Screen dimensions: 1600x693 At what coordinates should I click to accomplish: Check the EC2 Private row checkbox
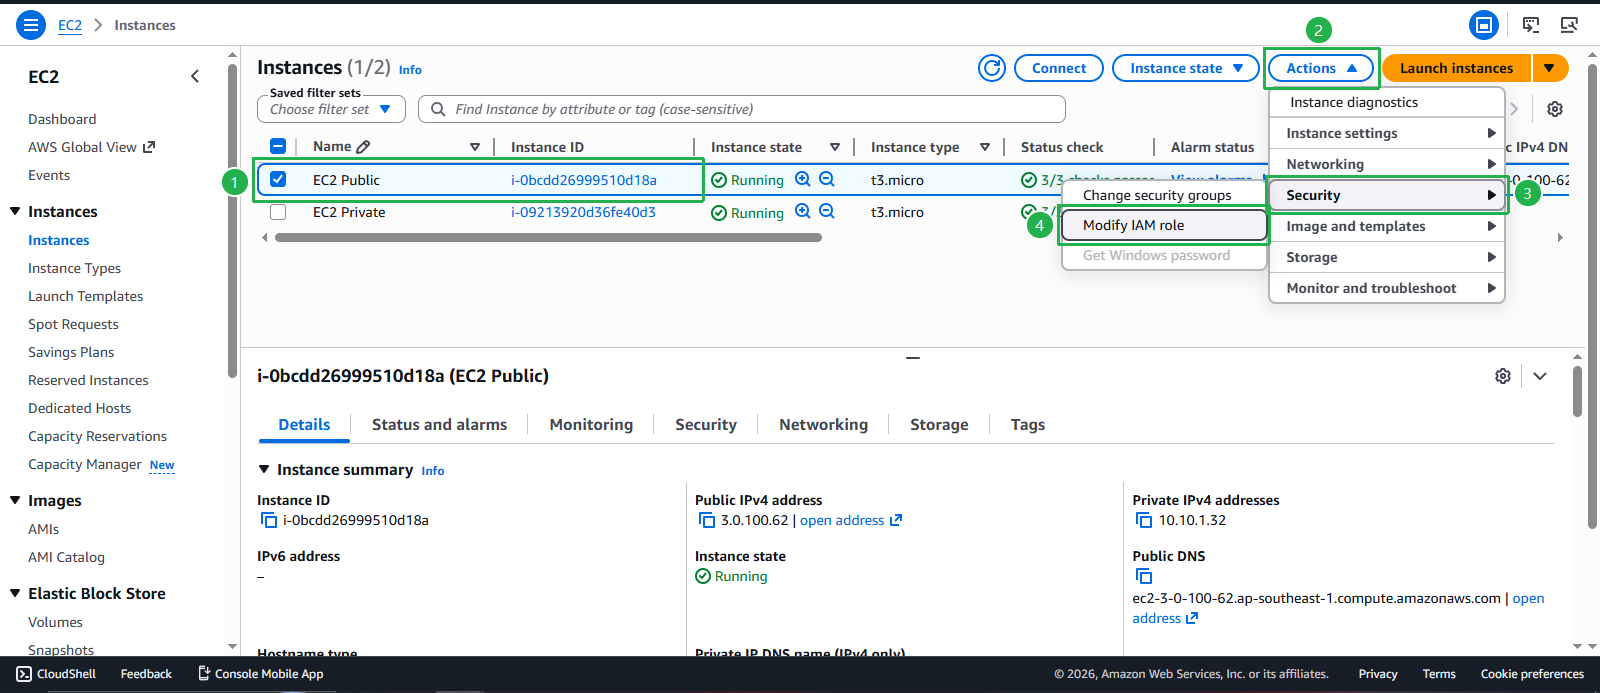point(278,212)
